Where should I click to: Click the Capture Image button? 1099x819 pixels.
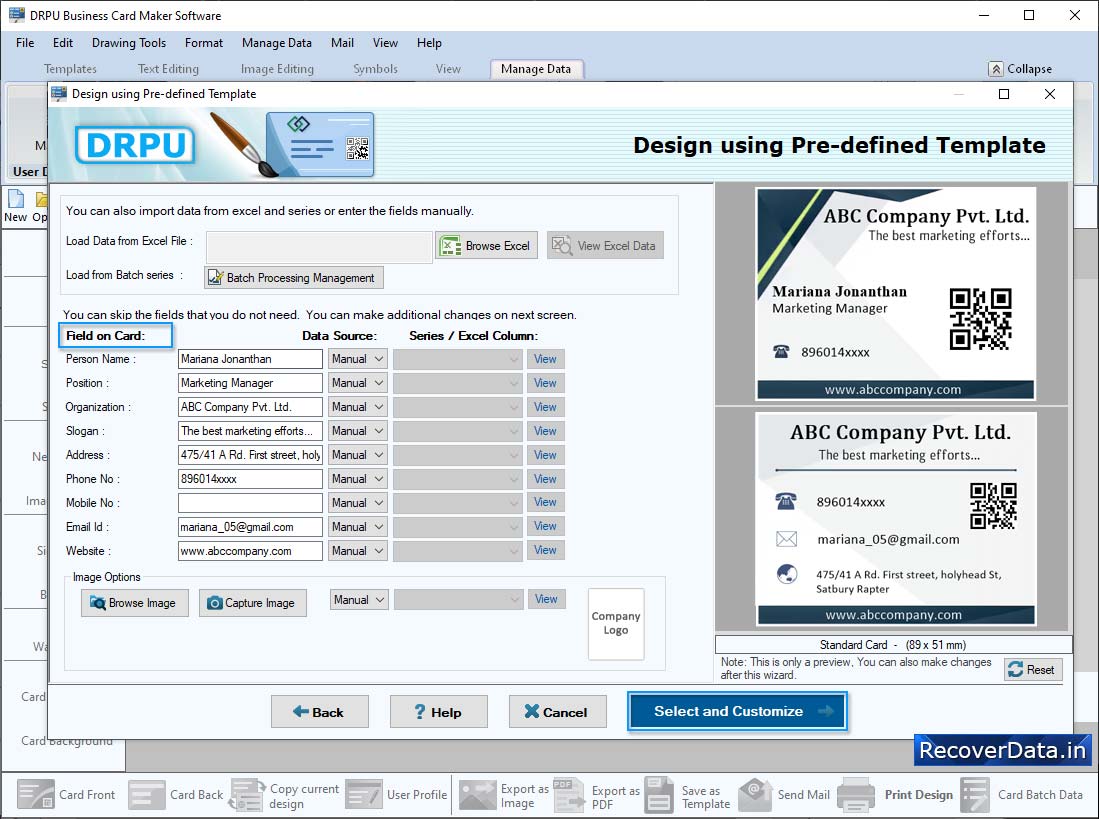[252, 603]
